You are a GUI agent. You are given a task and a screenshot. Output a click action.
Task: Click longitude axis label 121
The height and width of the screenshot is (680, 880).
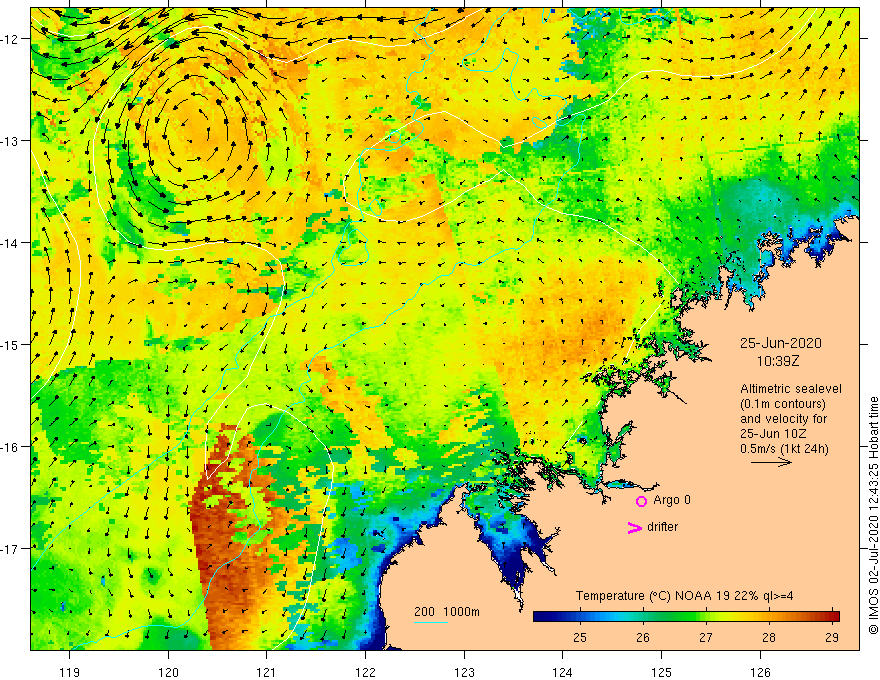click(267, 672)
